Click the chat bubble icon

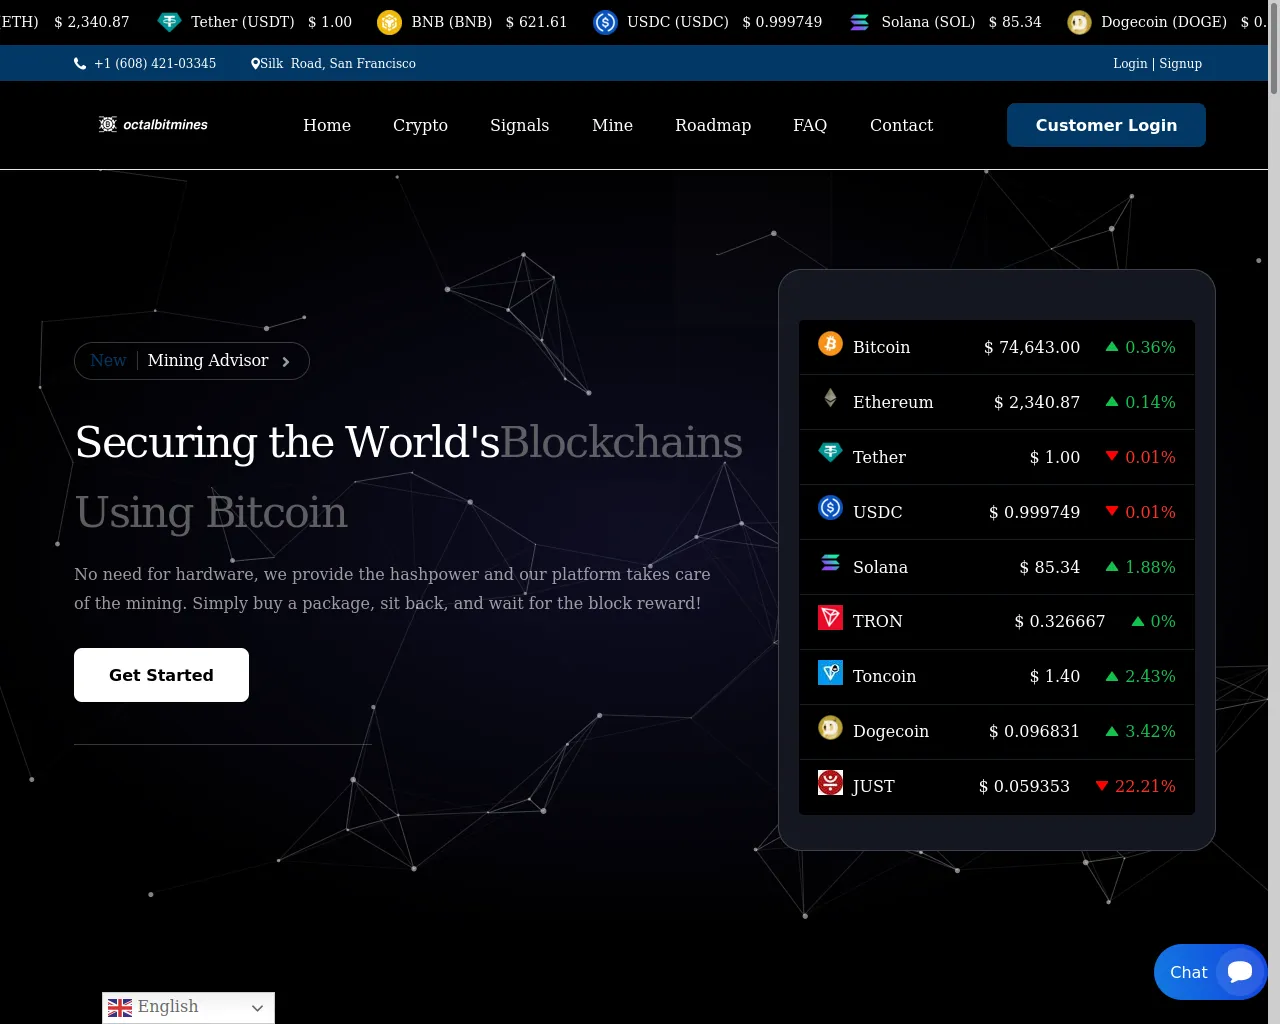click(1240, 972)
